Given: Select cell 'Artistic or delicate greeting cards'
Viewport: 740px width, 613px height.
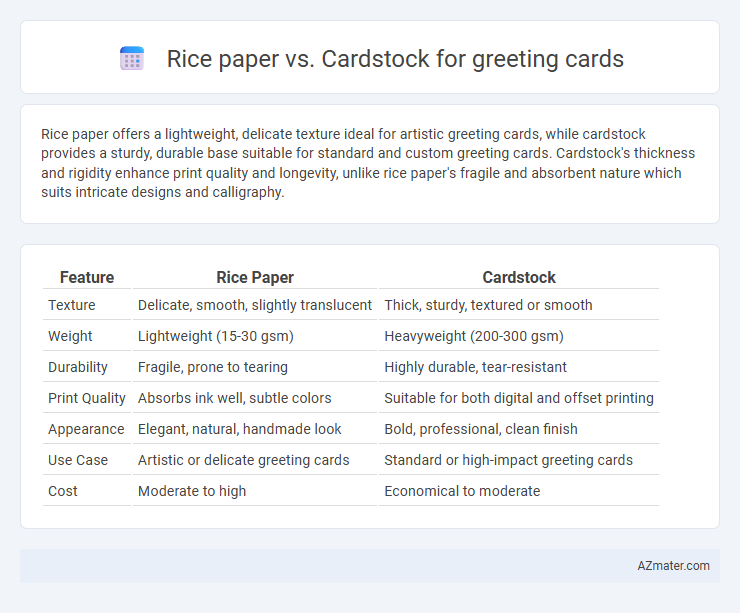Looking at the screenshot, I should 255,460.
